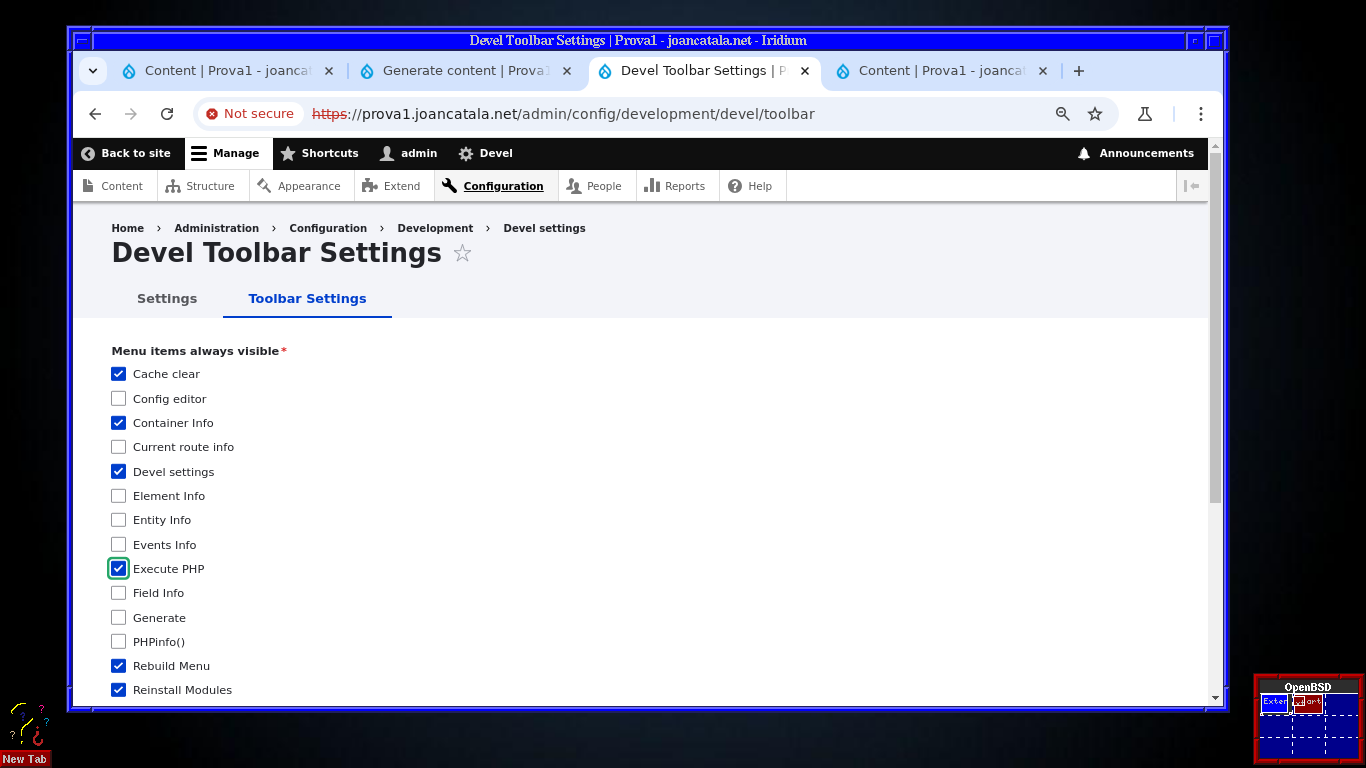
Task: Go back with the browser back arrow
Action: point(95,114)
